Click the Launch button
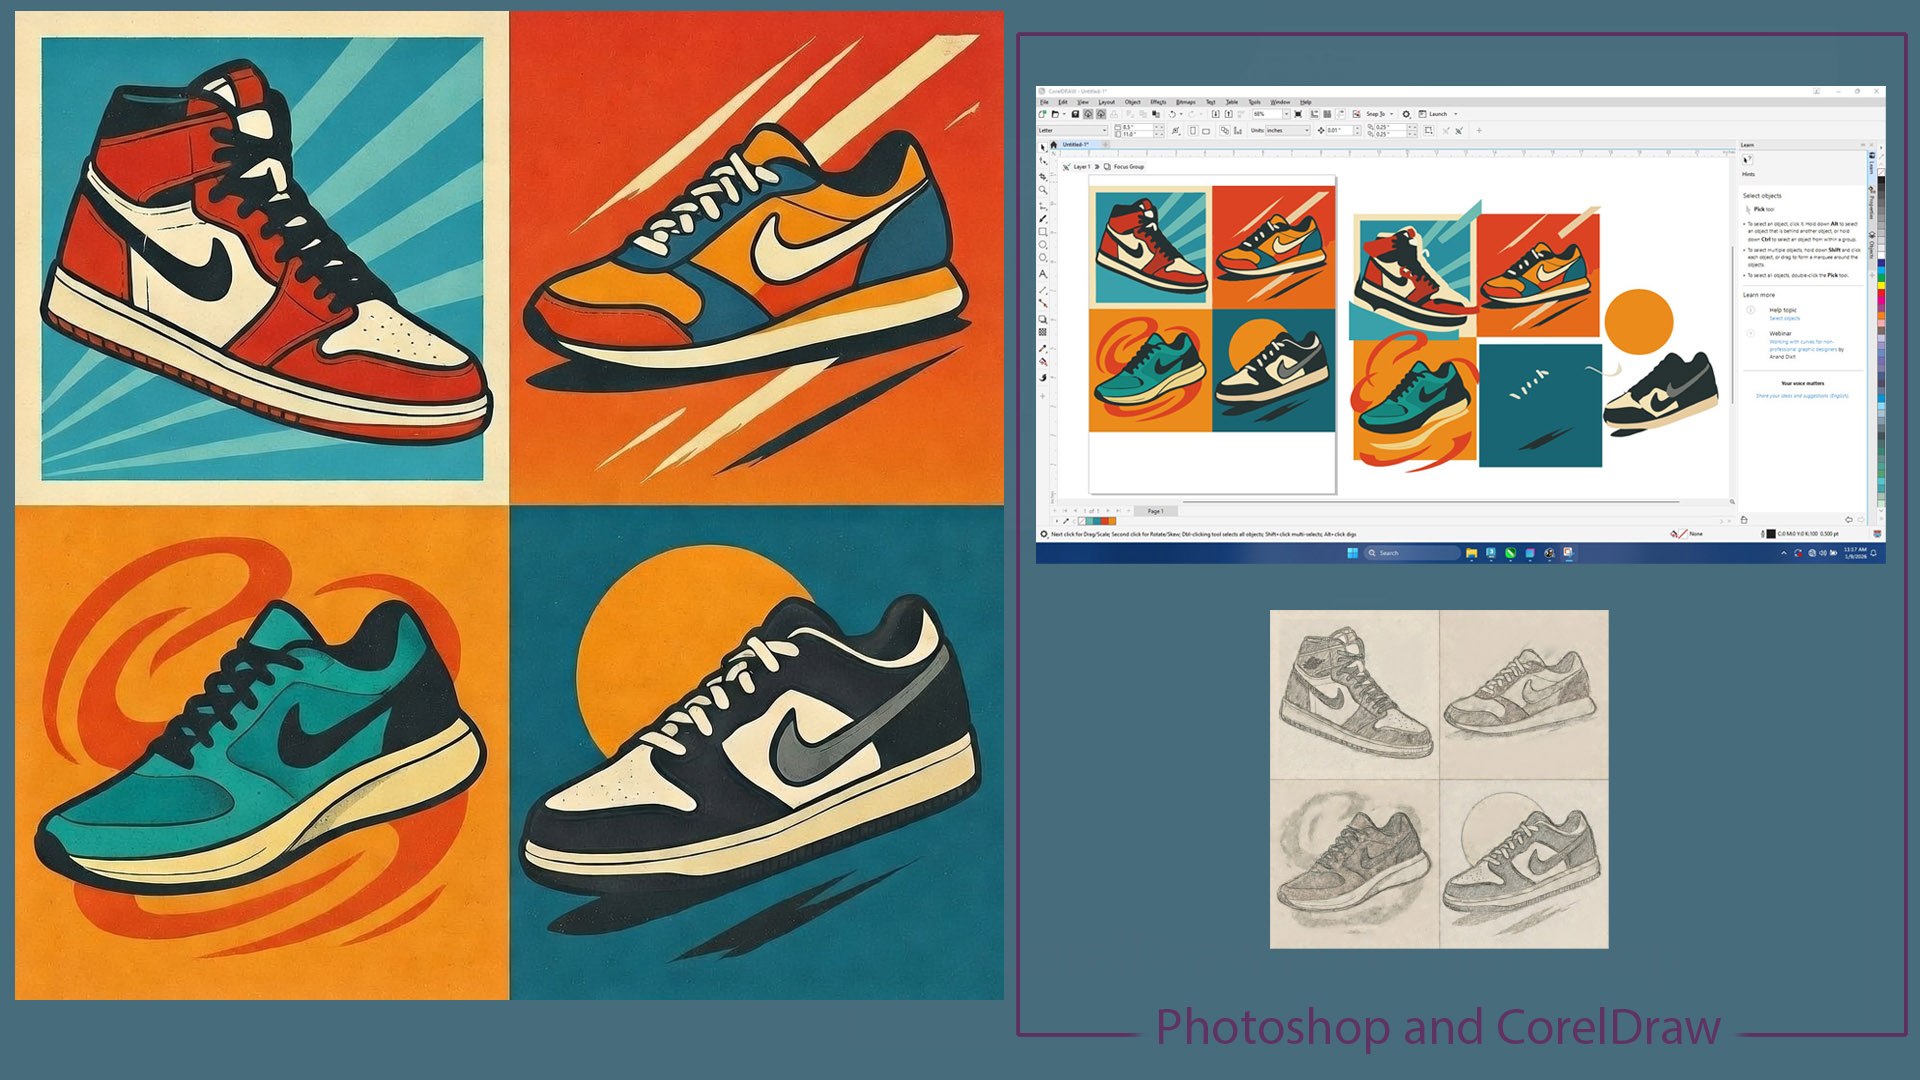1920x1080 pixels. coord(1438,114)
